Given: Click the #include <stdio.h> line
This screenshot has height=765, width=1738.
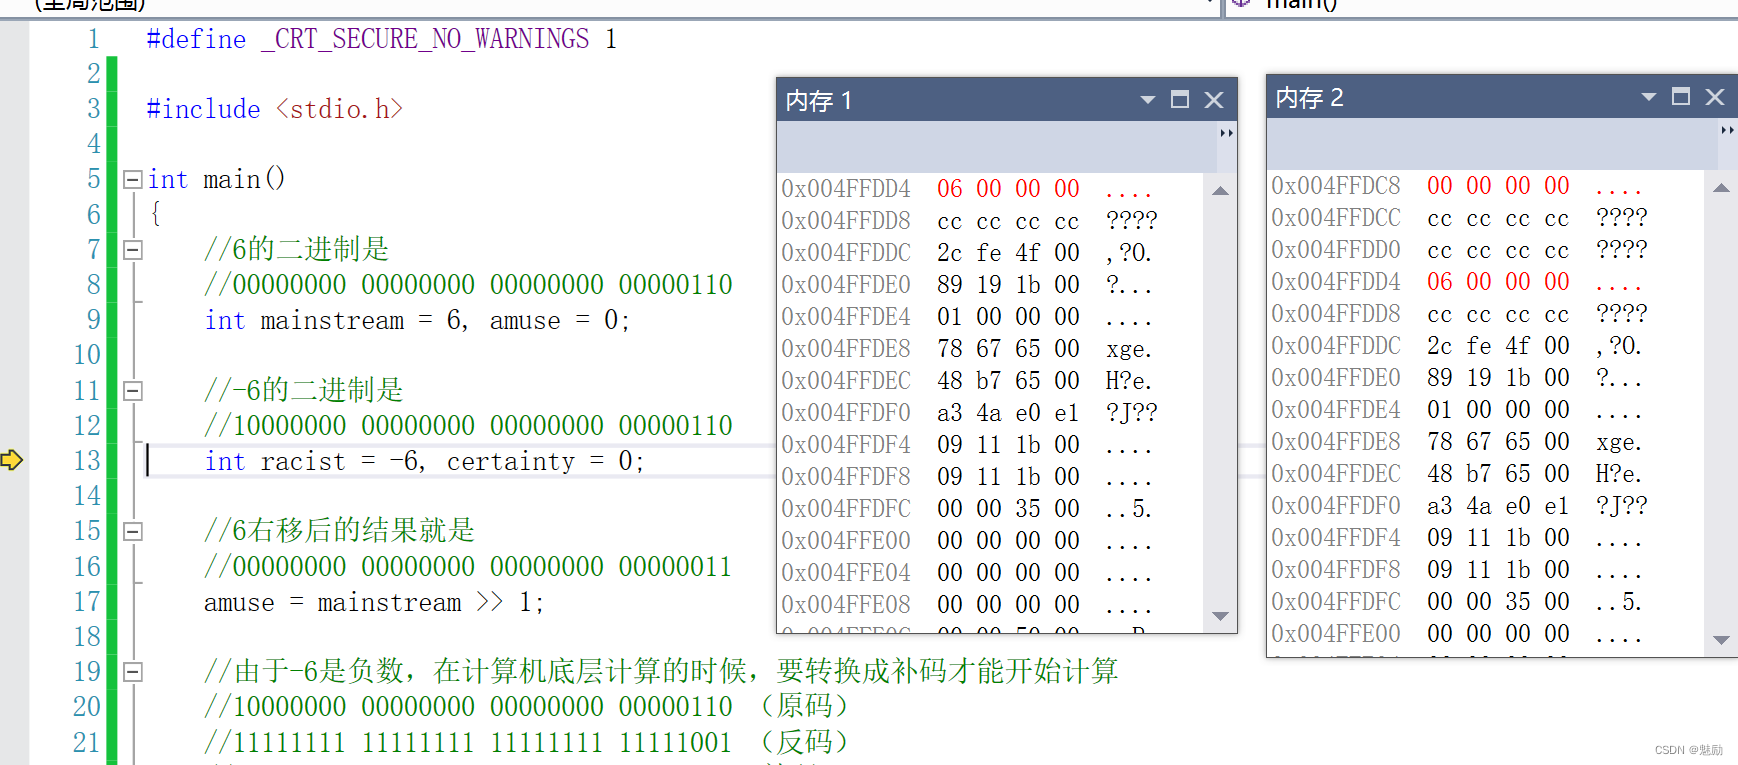Looking at the screenshot, I should [x=275, y=109].
